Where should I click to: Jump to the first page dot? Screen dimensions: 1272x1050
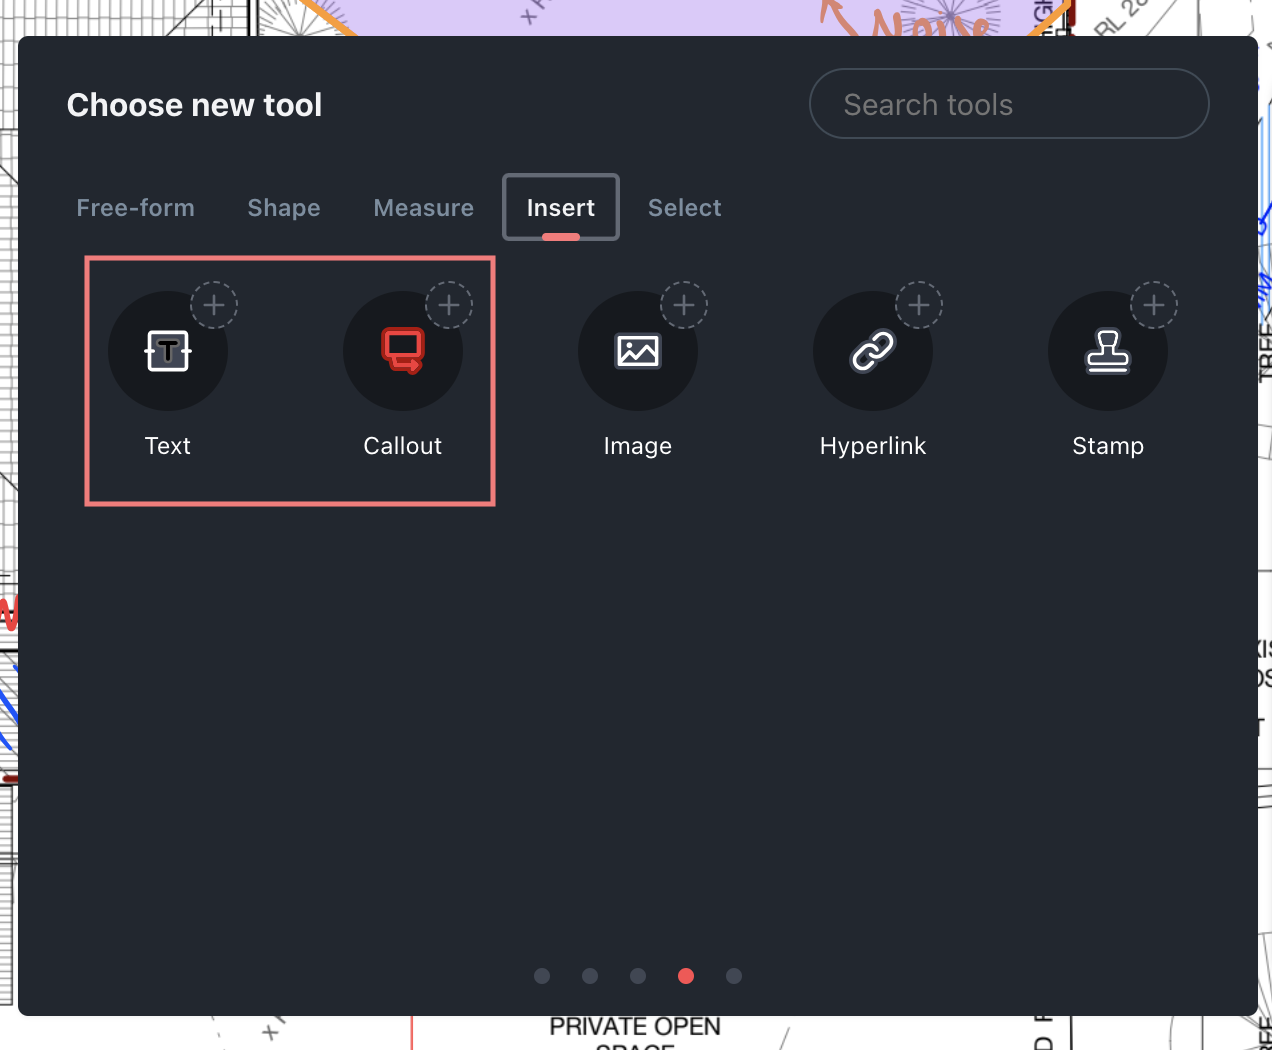(x=542, y=976)
